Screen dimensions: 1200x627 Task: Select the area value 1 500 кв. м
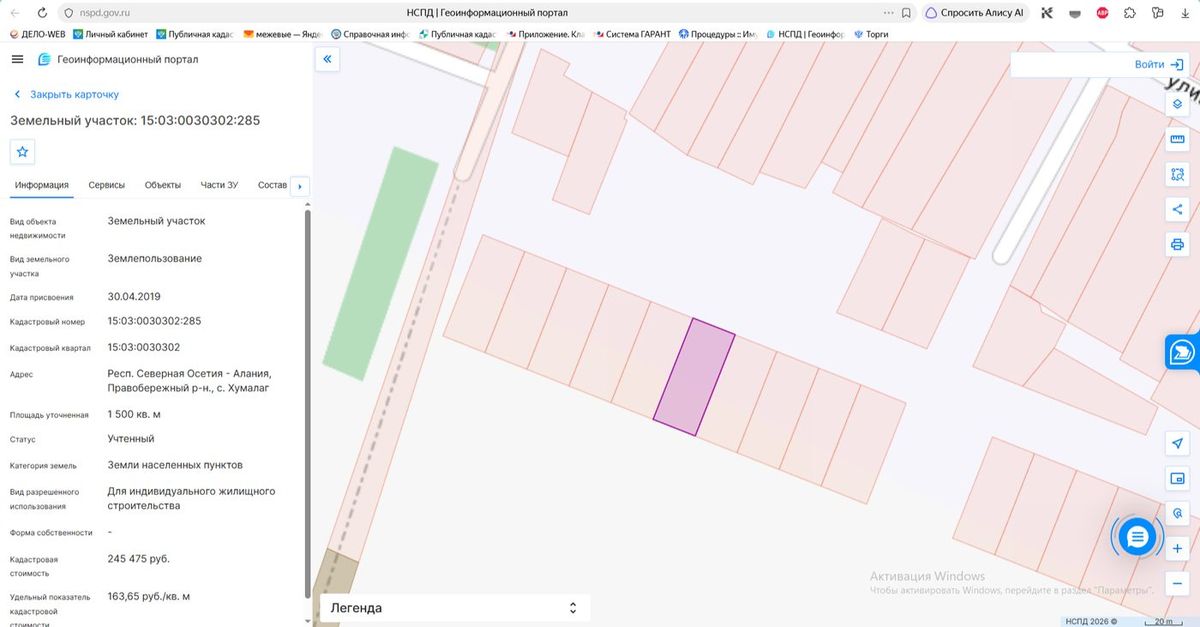[x=134, y=414]
